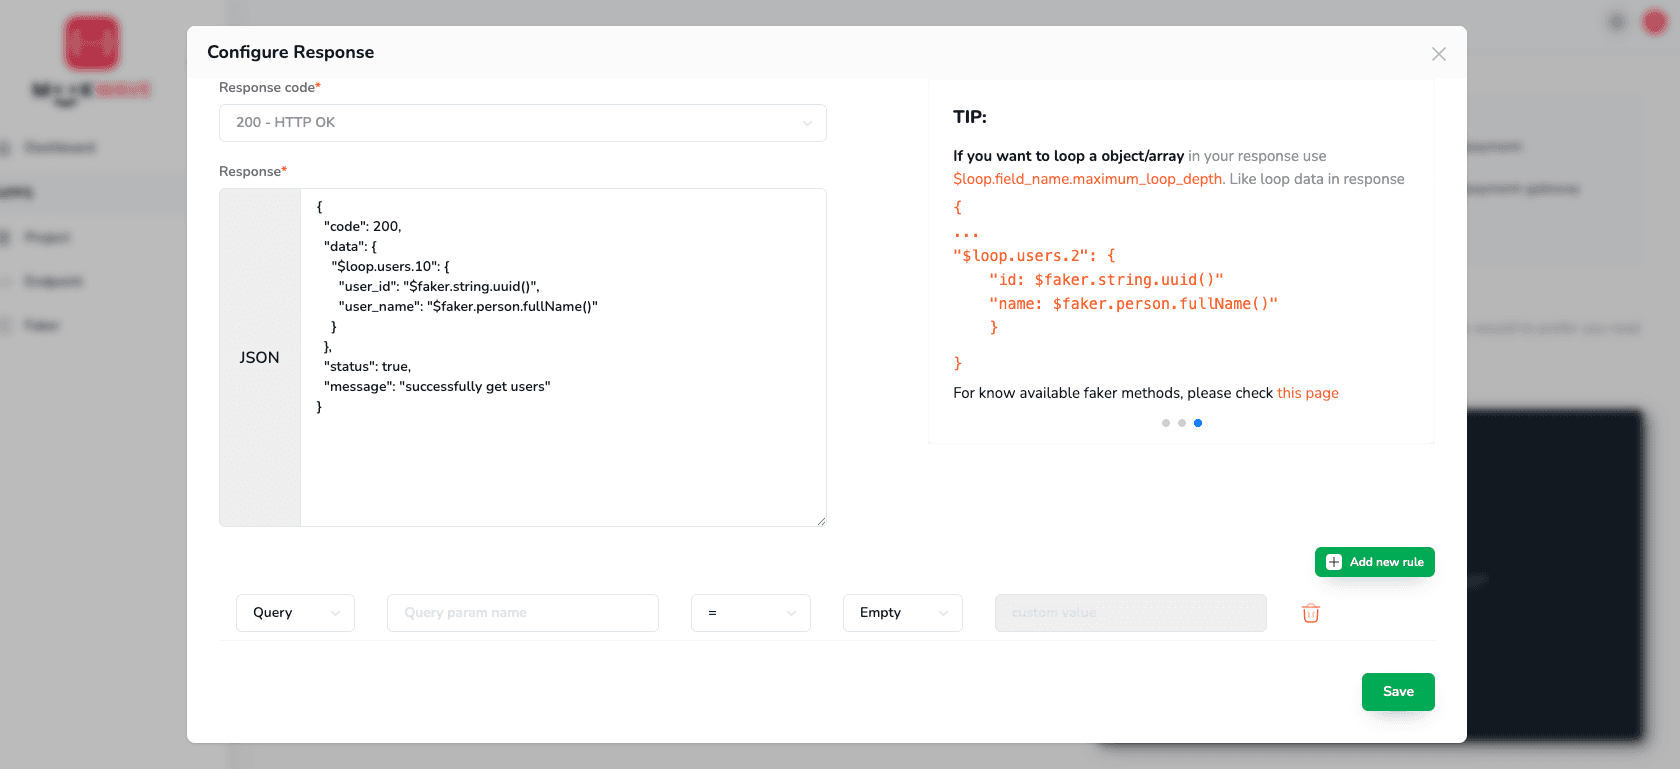Show the second tip slide dot
1680x769 pixels.
pos(1182,423)
